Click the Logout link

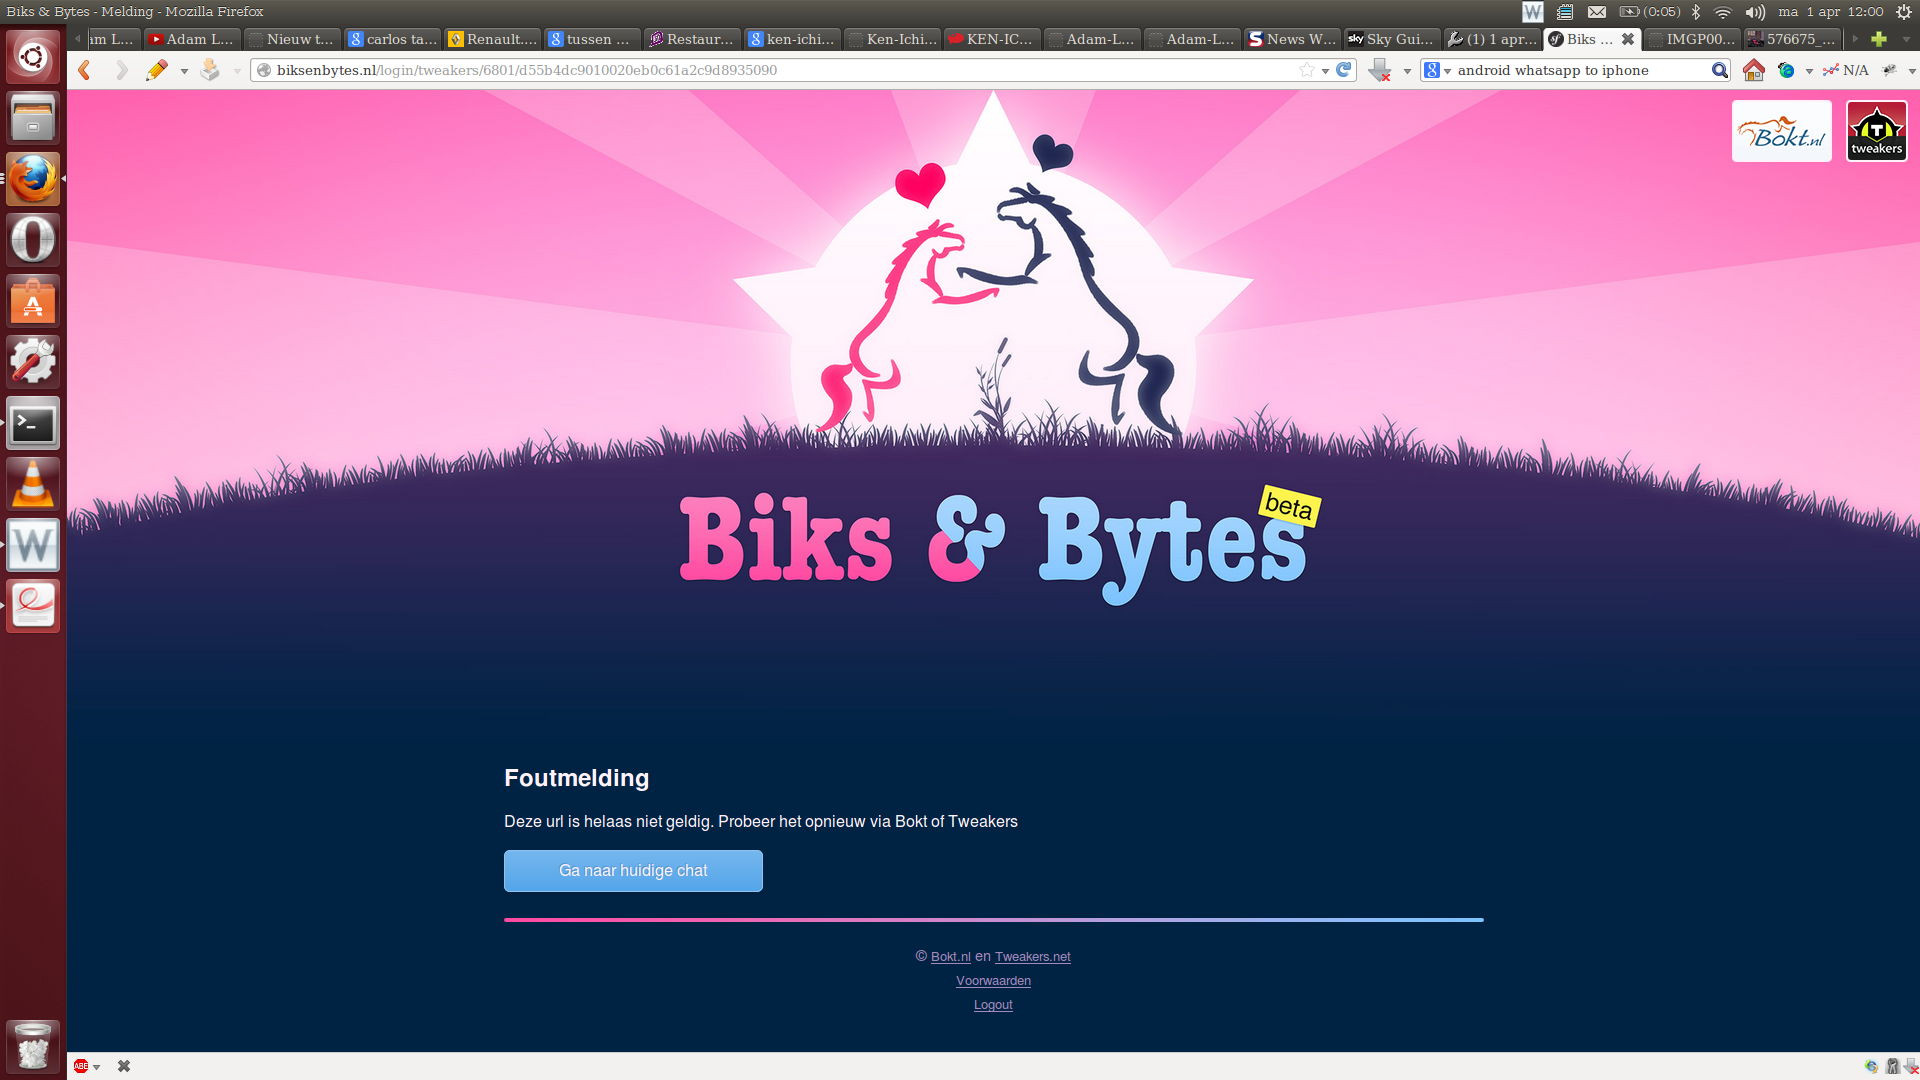tap(993, 1005)
